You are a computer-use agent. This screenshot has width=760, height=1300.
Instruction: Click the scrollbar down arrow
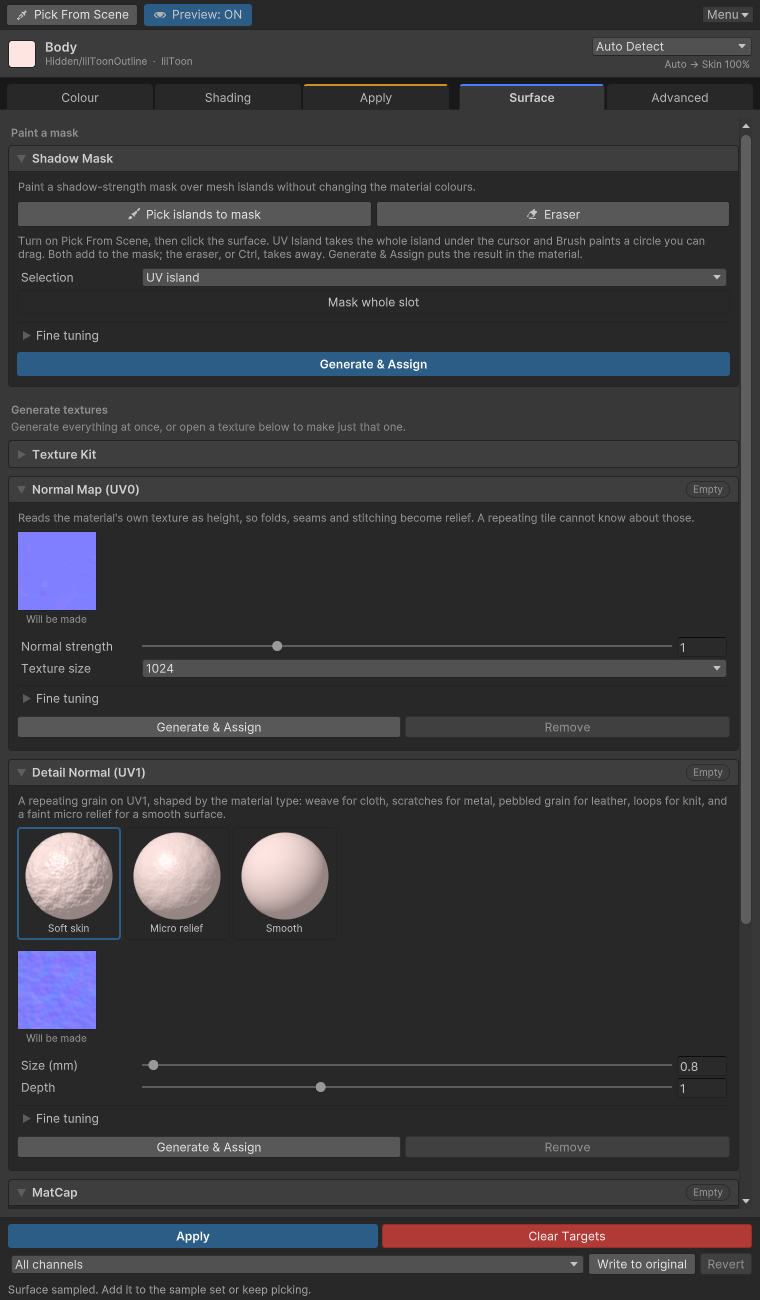(745, 1199)
